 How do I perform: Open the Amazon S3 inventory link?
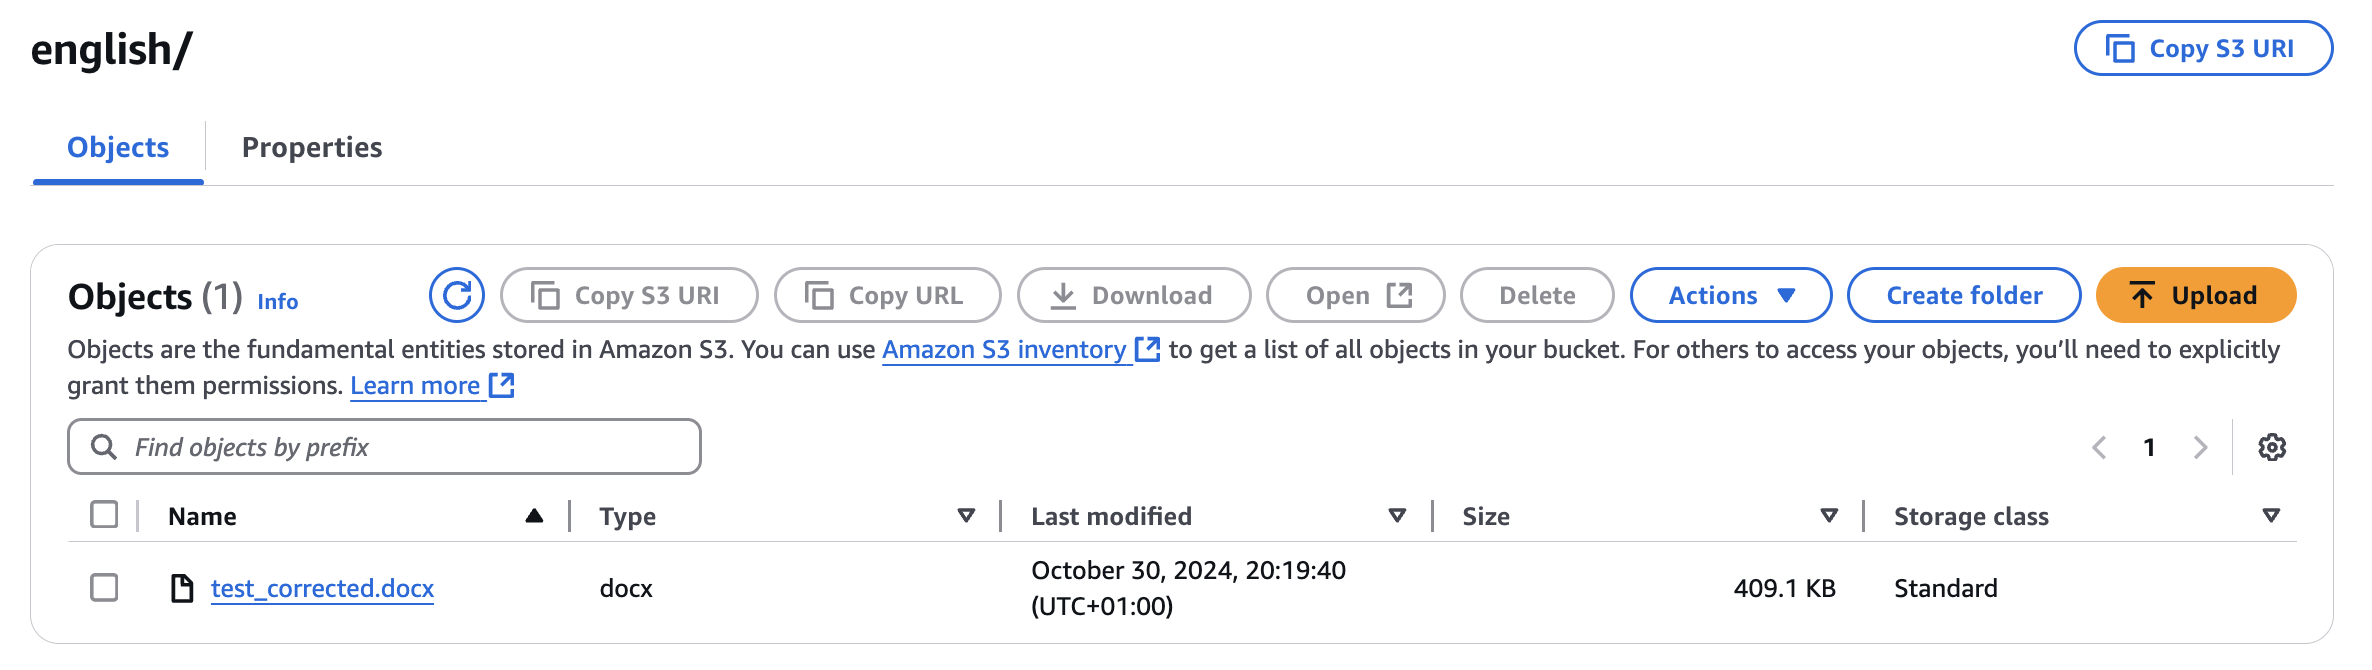pos(1004,350)
